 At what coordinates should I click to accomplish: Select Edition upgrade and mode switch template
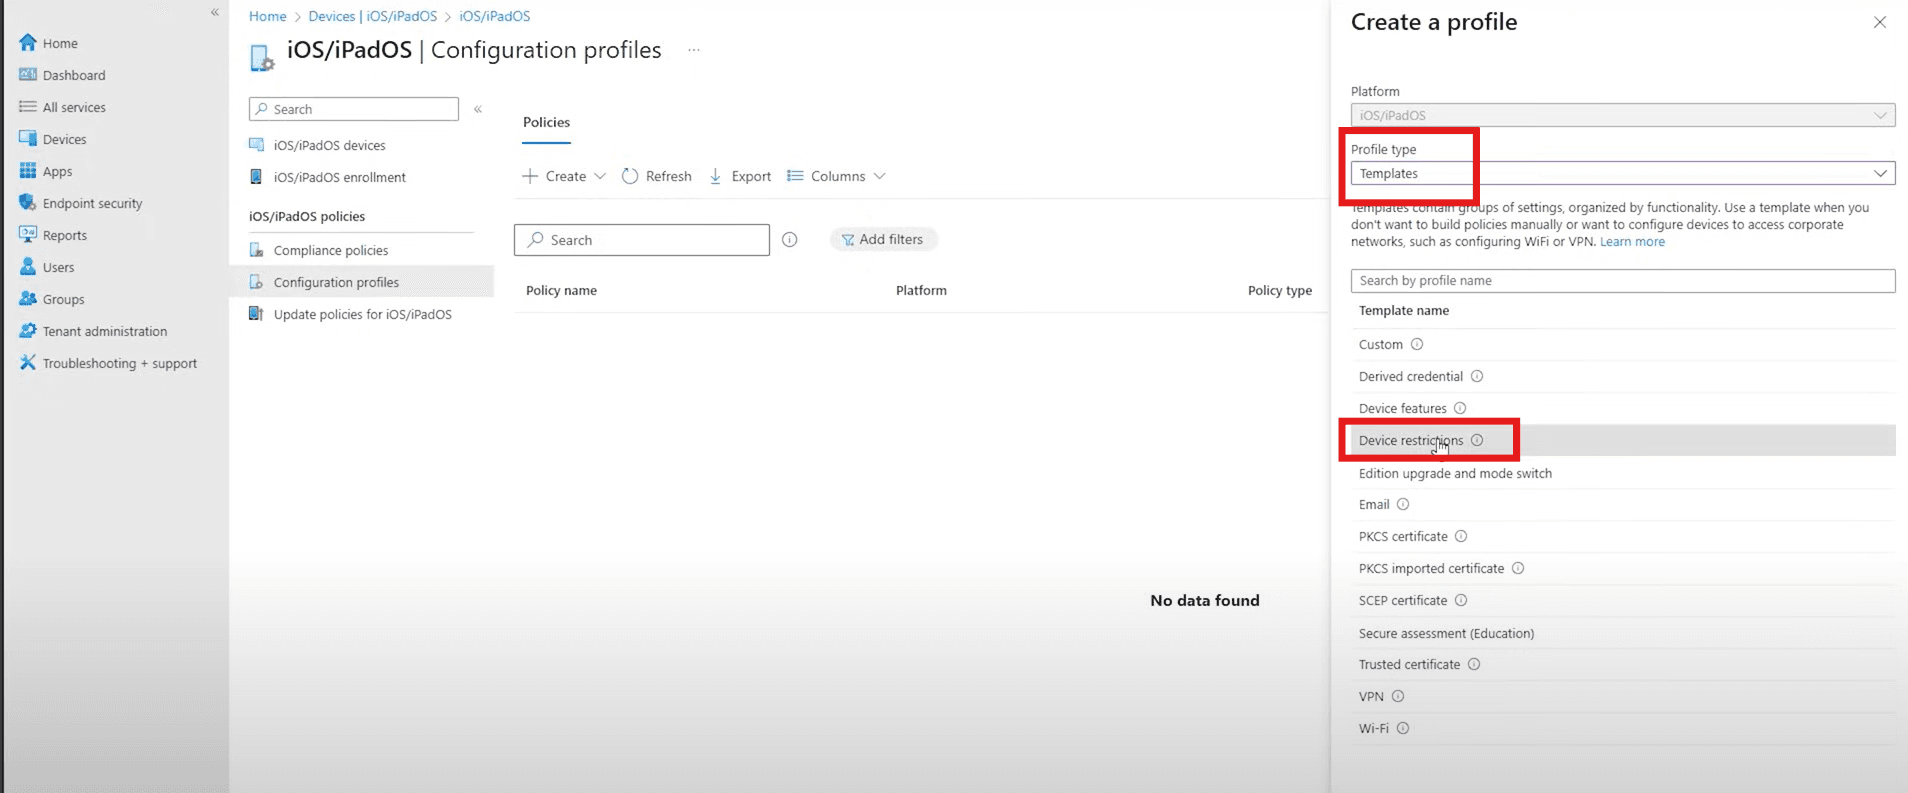pyautogui.click(x=1622, y=473)
